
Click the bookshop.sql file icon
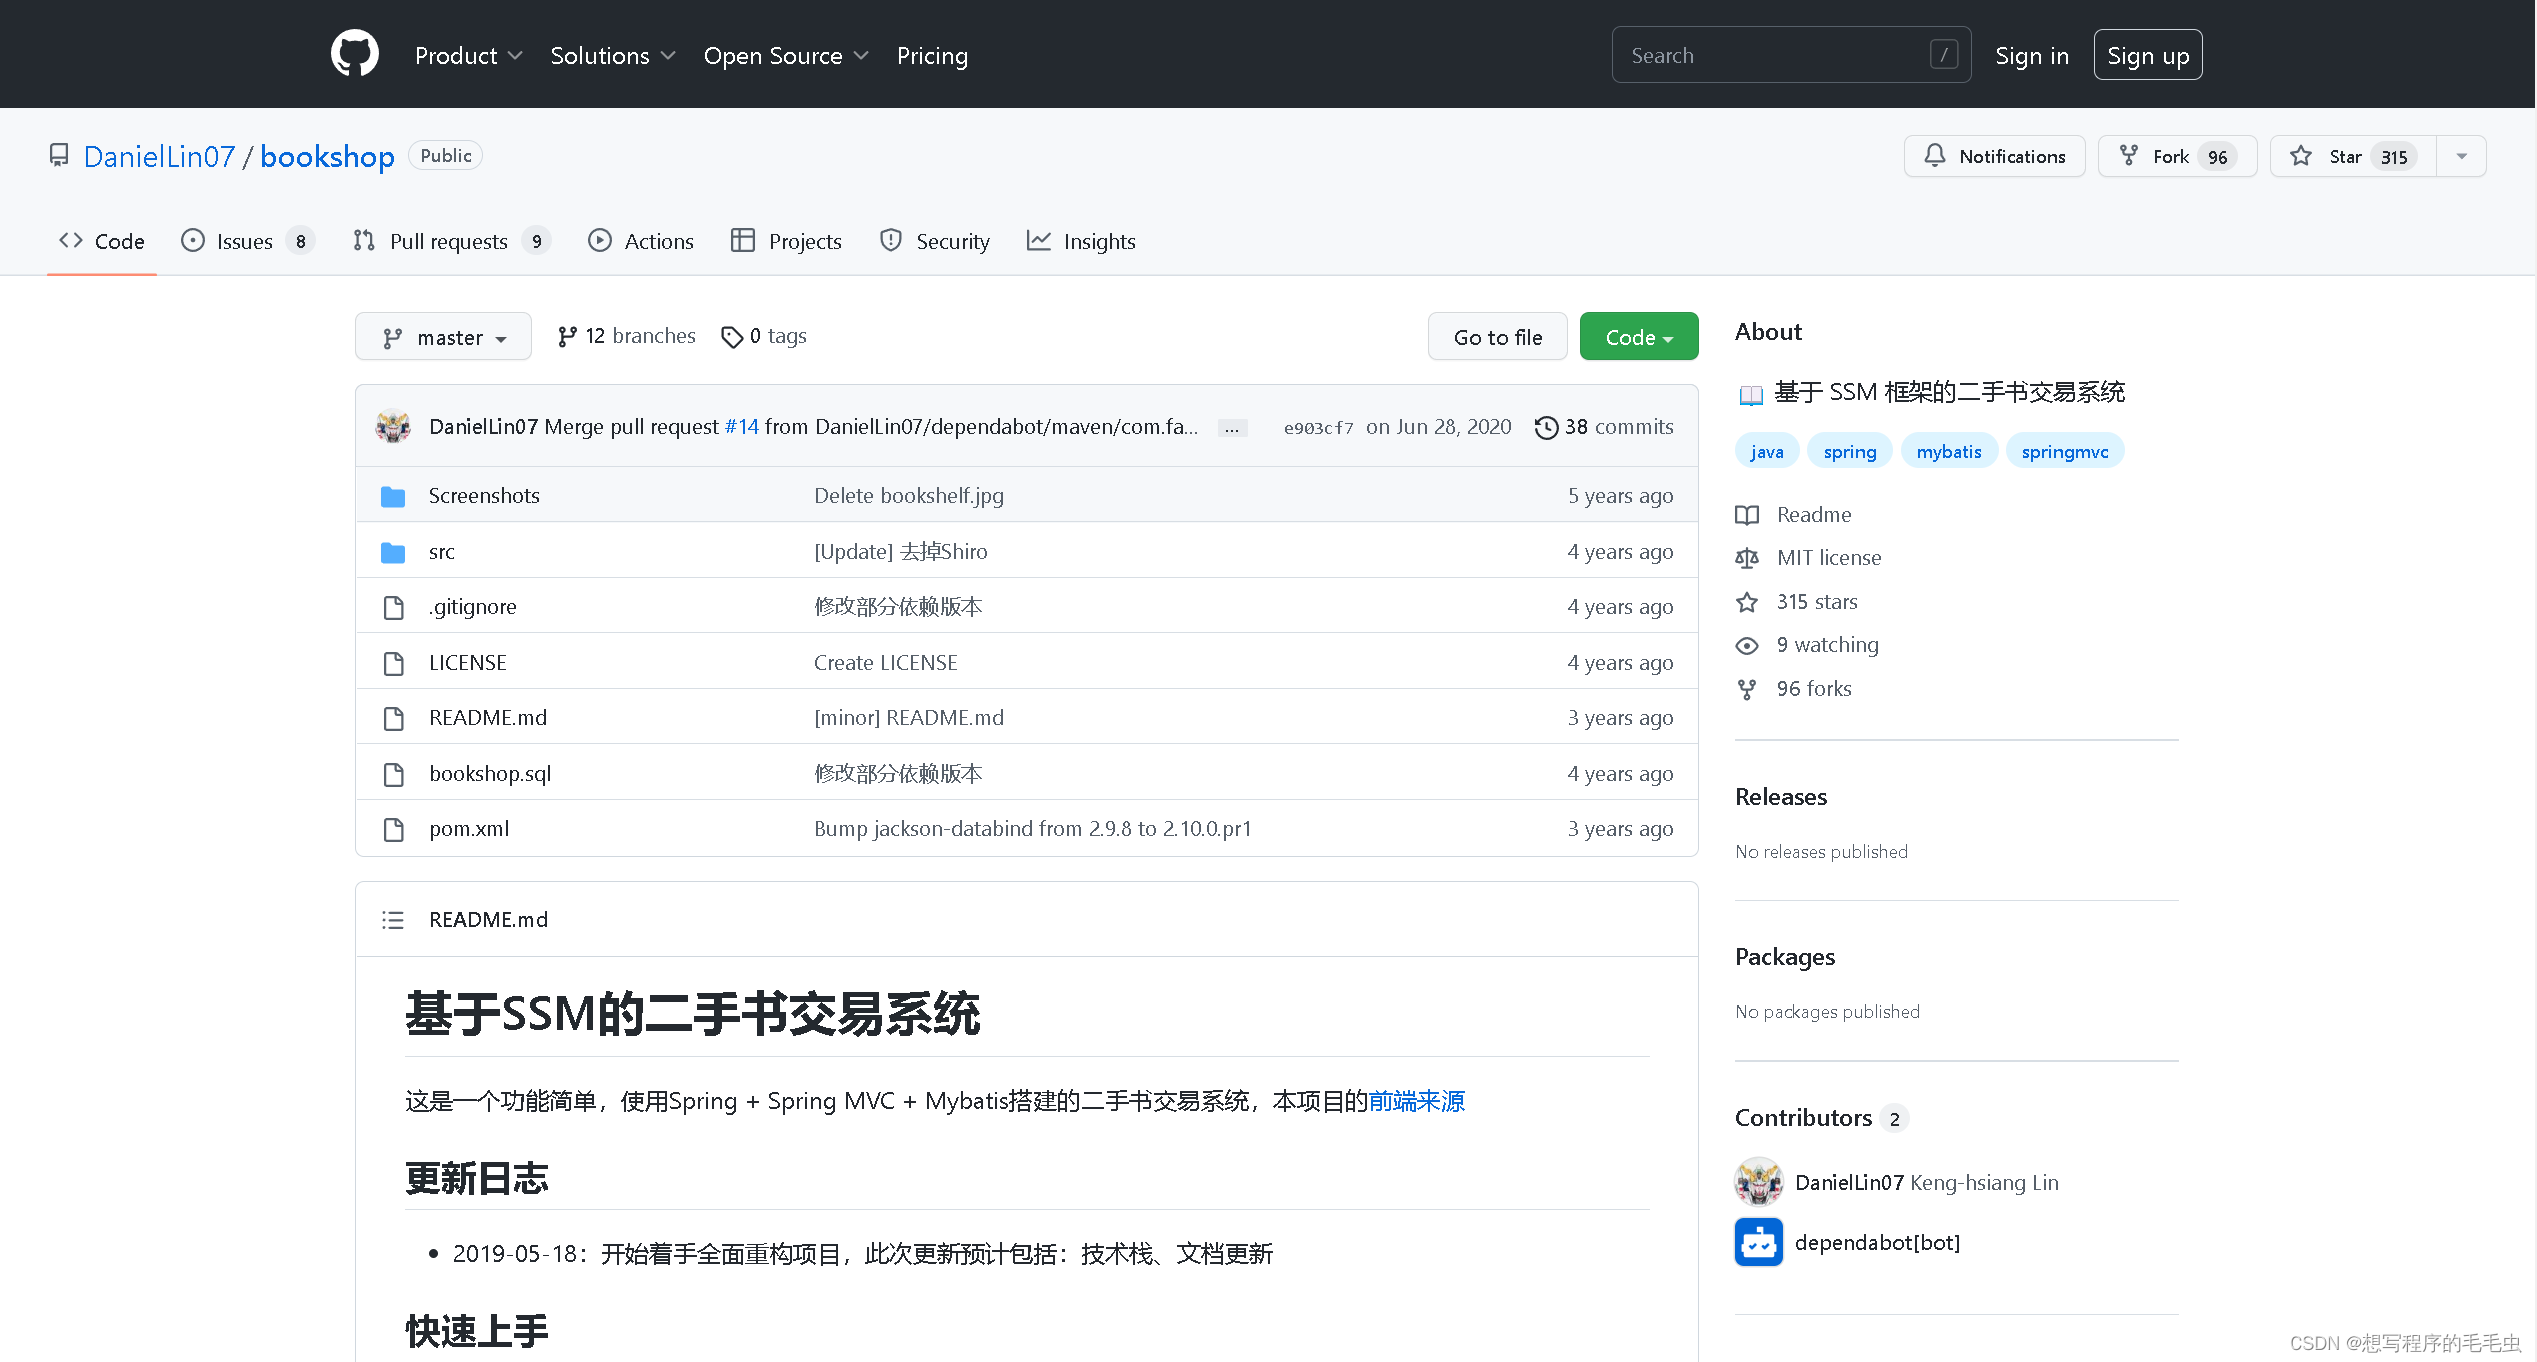[x=394, y=774]
